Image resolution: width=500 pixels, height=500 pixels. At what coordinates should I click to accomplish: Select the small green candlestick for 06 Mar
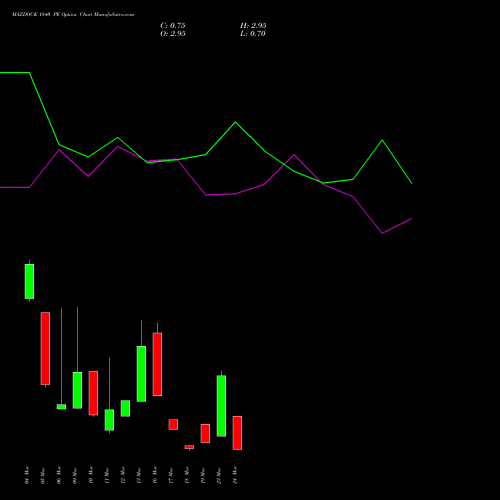pyautogui.click(x=61, y=407)
